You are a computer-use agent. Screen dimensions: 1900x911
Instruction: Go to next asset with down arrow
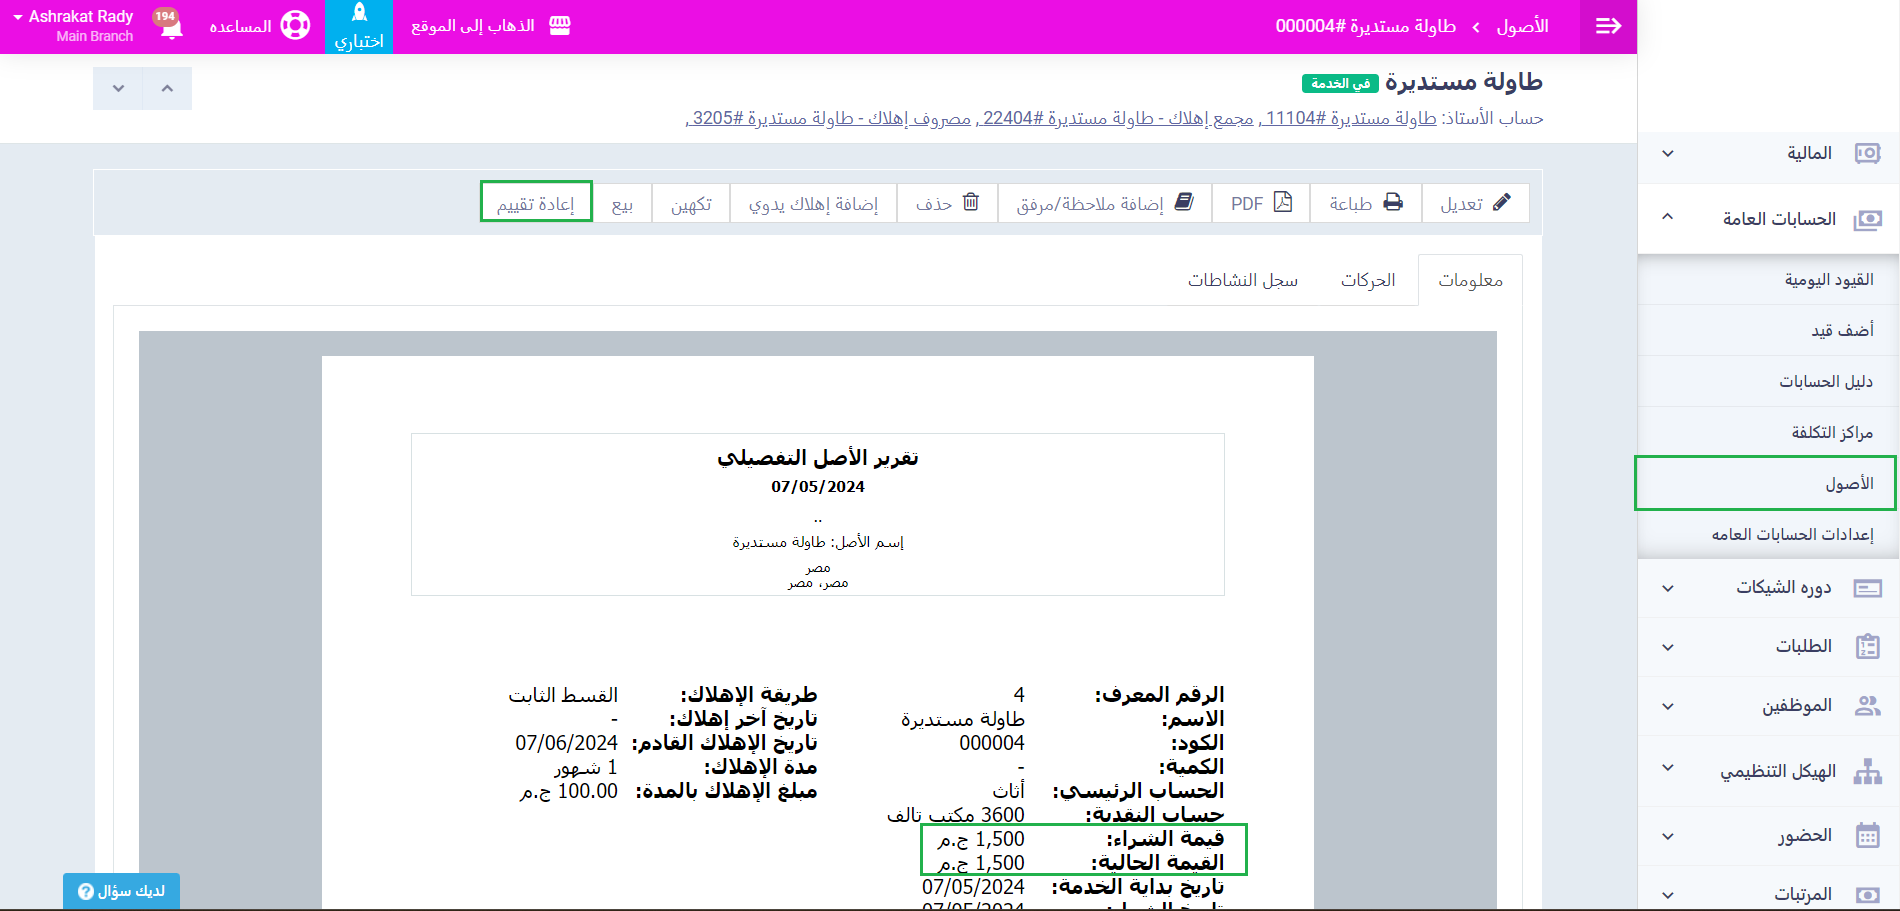[x=118, y=89]
